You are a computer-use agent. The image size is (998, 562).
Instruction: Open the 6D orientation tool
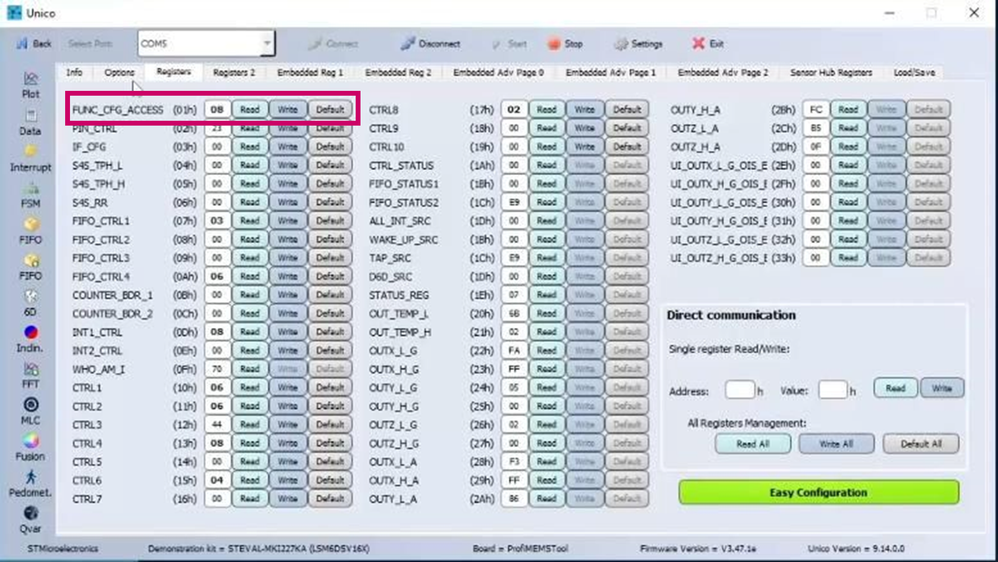(x=30, y=304)
